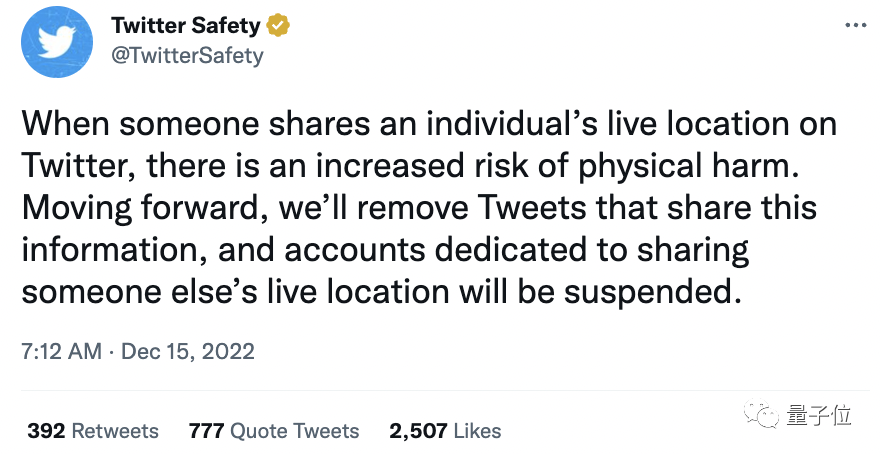Open the Dec 15, 2022 date link
This screenshot has width=880, height=454.
coord(188,351)
